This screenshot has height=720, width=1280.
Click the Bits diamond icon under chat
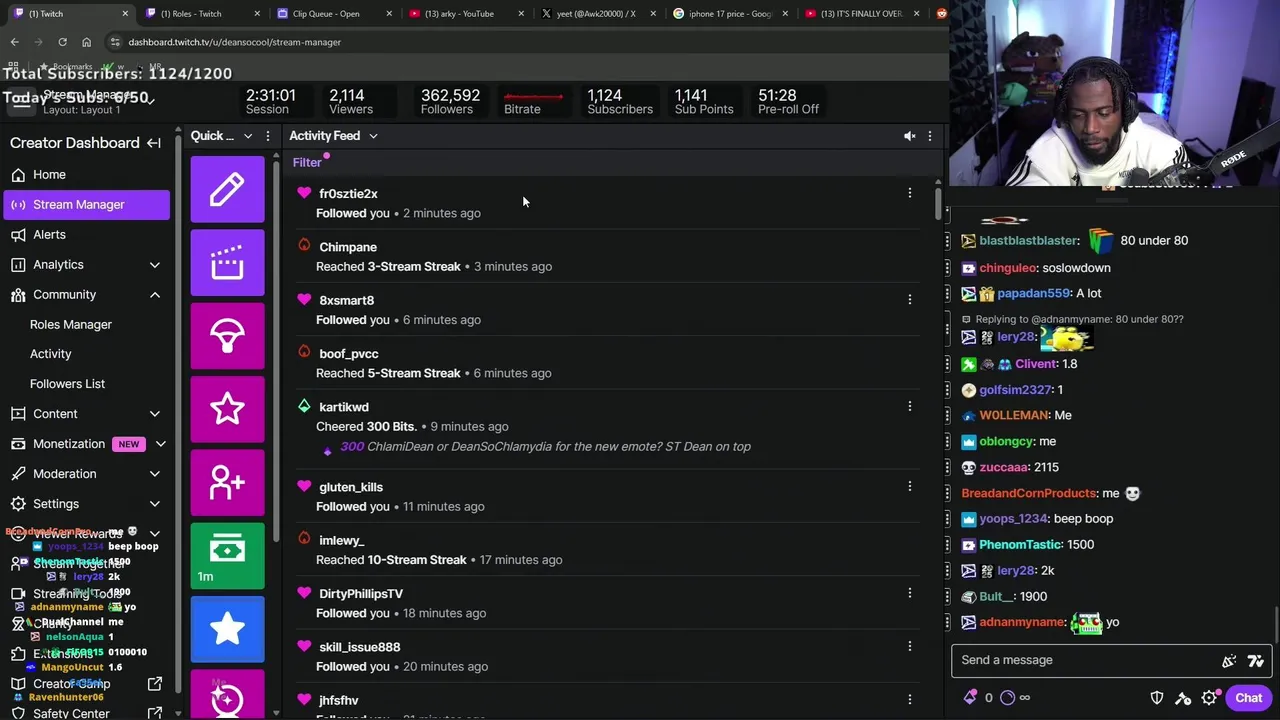click(970, 698)
